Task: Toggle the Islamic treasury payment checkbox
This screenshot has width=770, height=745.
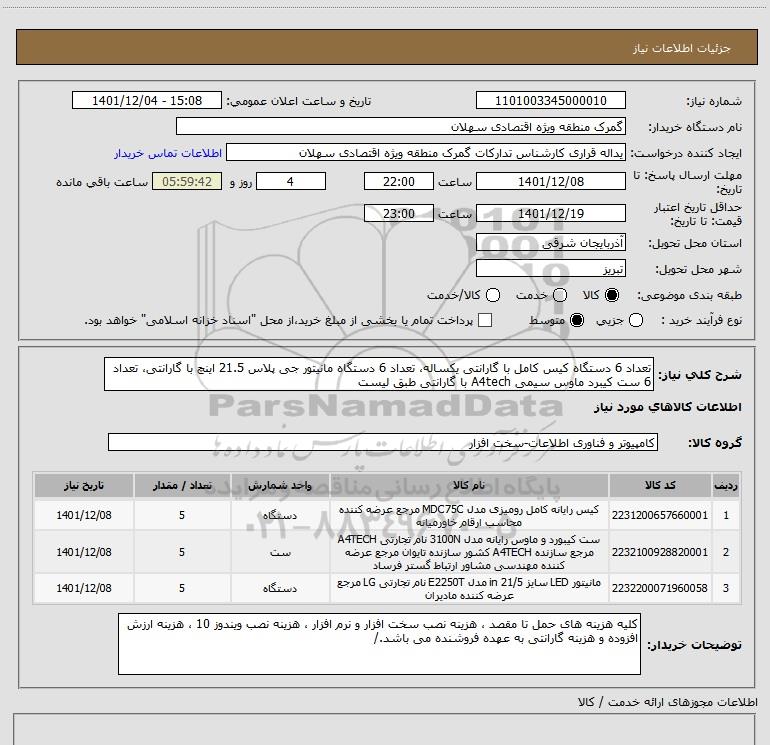Action: tap(485, 320)
